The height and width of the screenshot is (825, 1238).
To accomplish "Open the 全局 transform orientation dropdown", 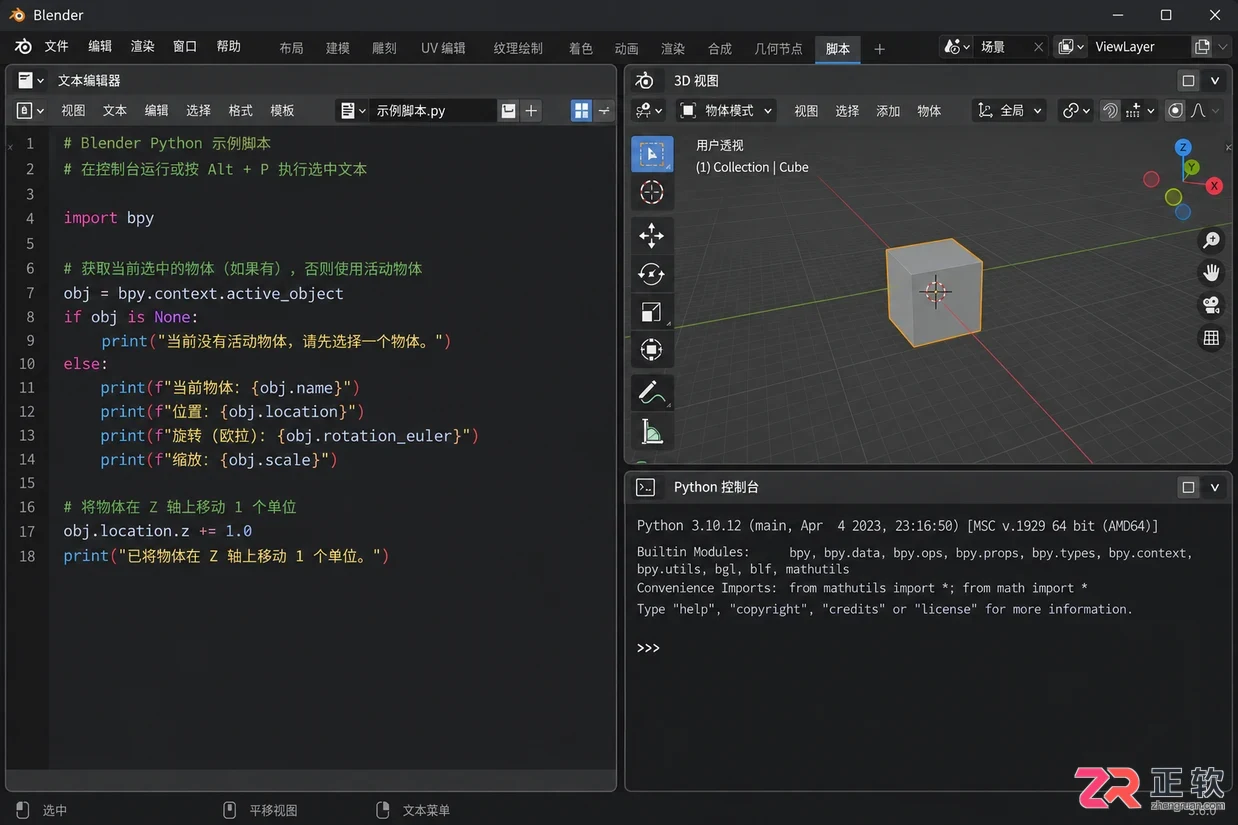I will [1010, 111].
